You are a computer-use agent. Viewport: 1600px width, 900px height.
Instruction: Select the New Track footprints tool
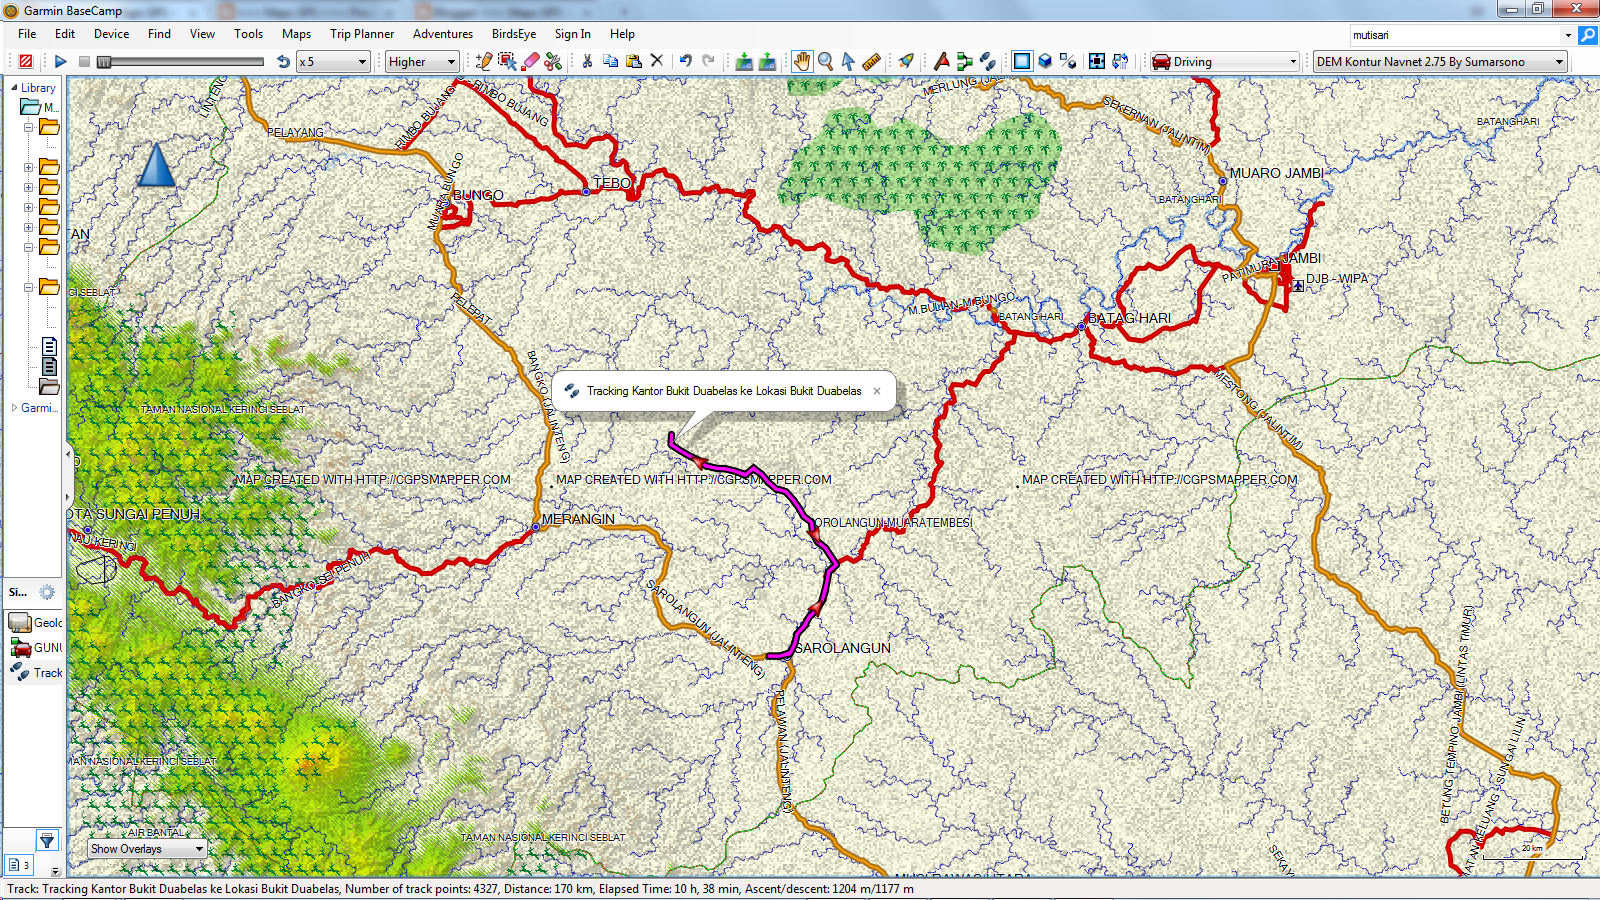[x=987, y=61]
